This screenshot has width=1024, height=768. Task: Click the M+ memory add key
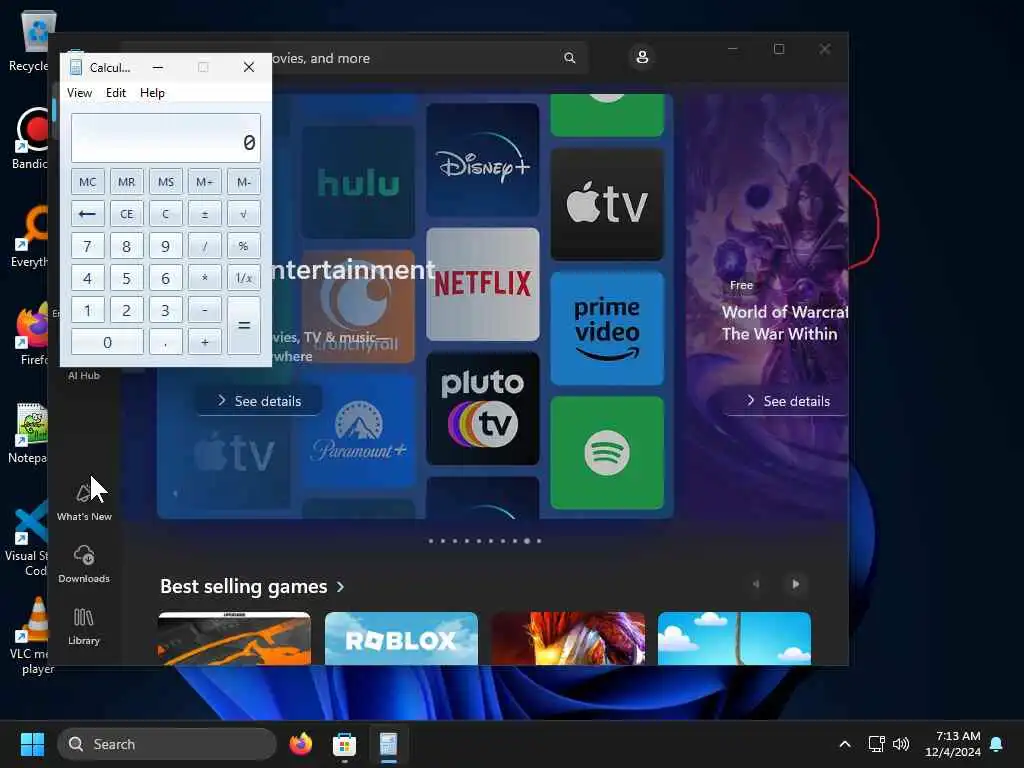click(204, 182)
